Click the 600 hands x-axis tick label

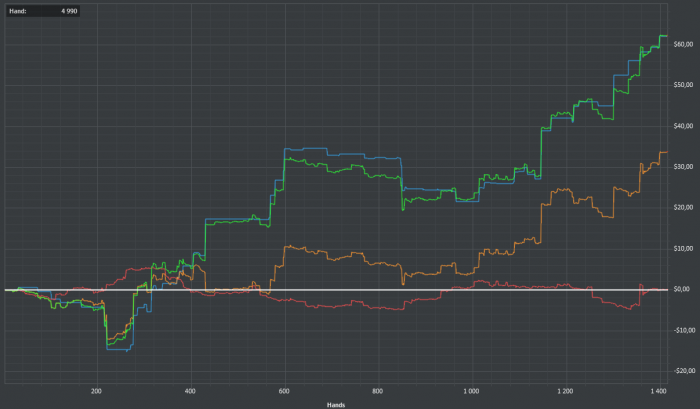tap(284, 391)
